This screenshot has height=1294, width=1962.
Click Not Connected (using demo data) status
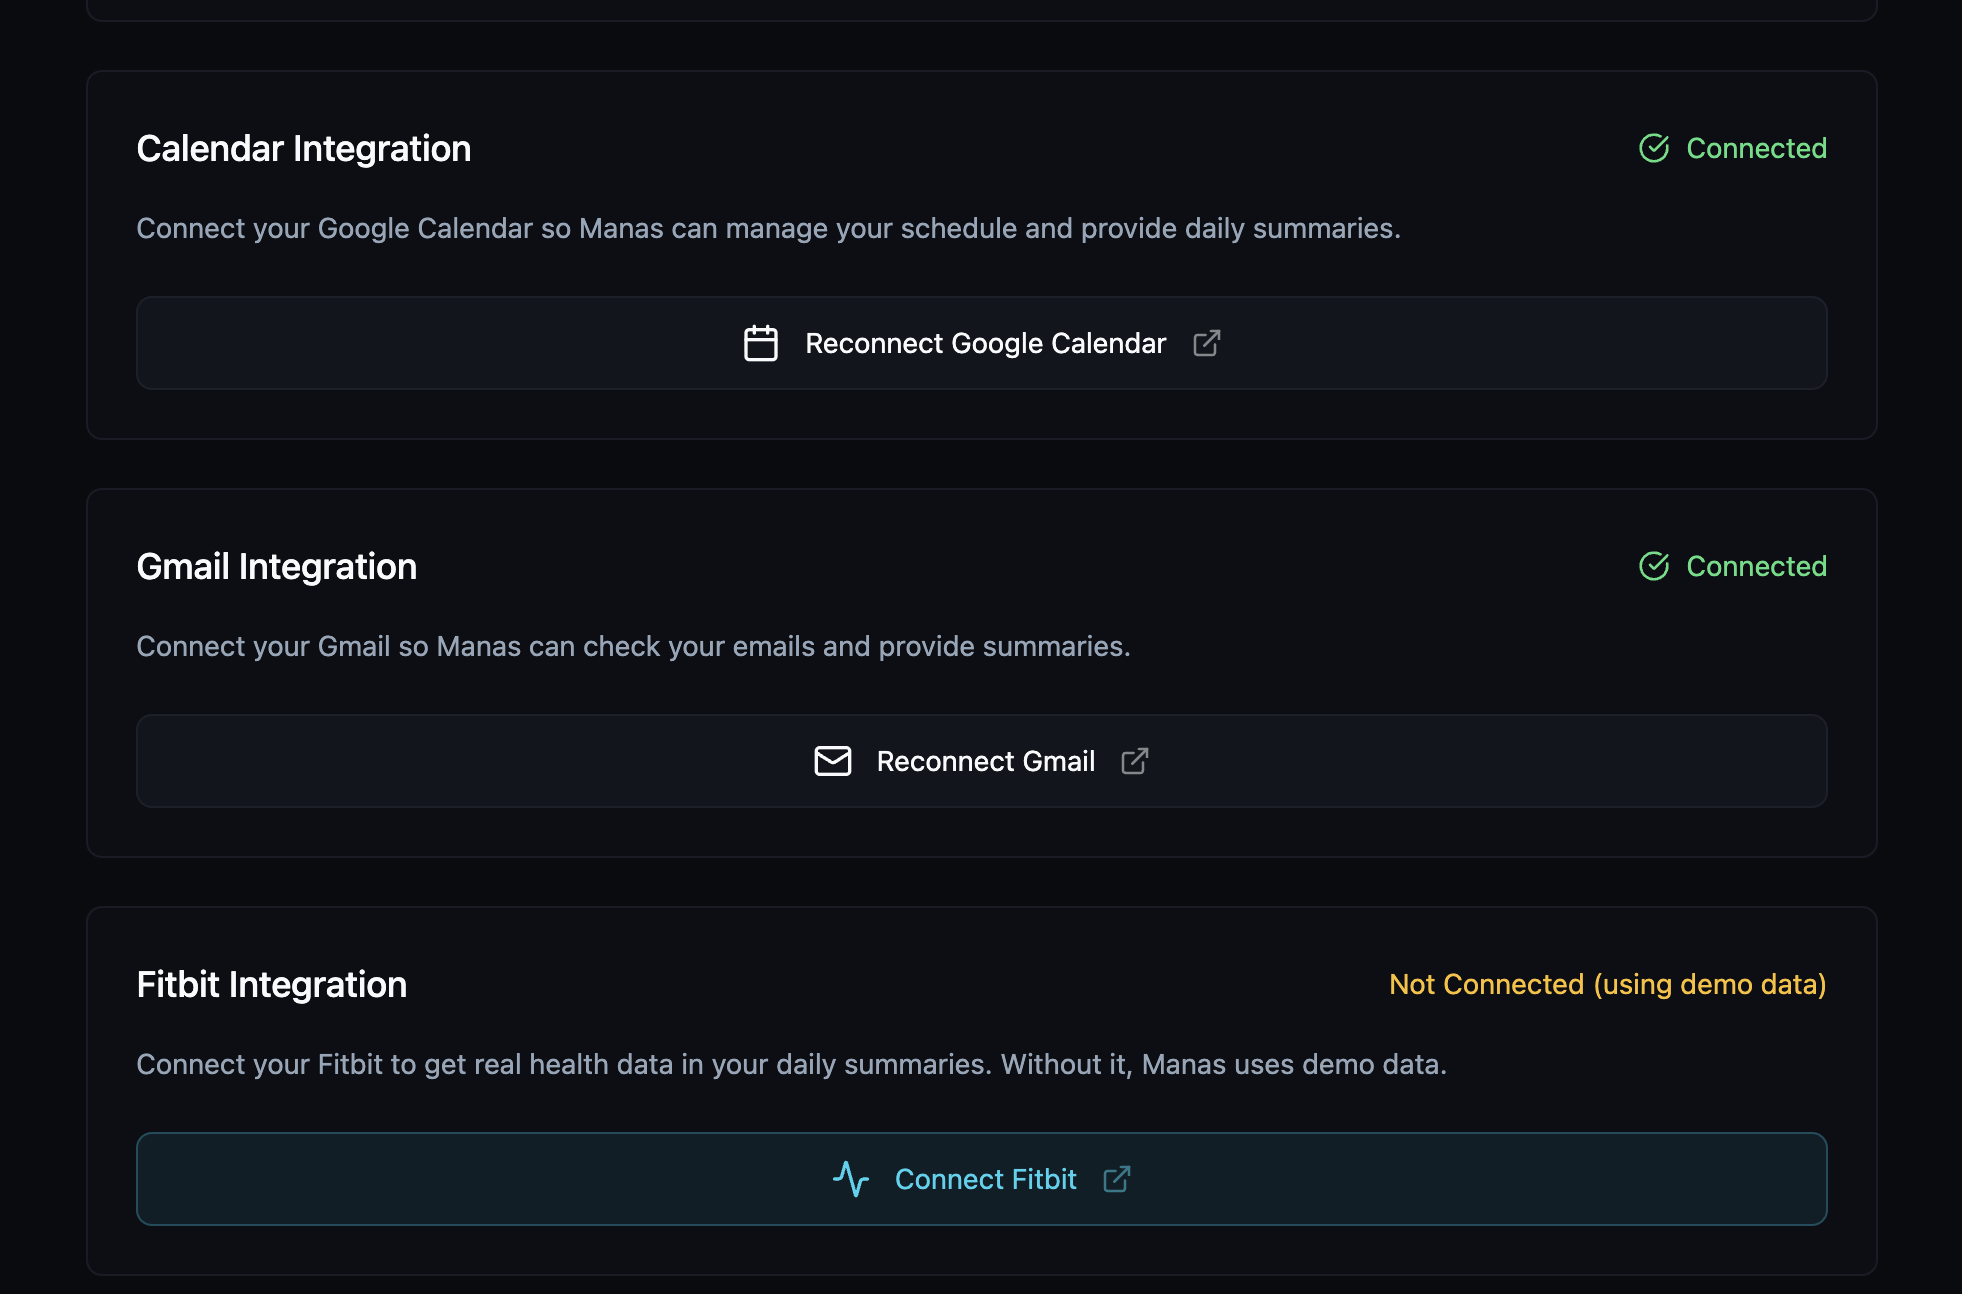(x=1607, y=984)
